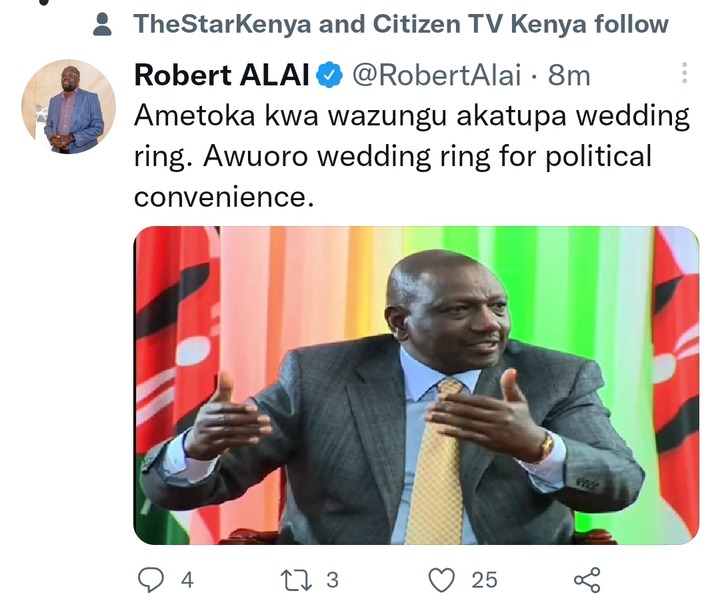The image size is (720, 609).
Task: Click the person icon beside follow context
Action: [x=102, y=24]
